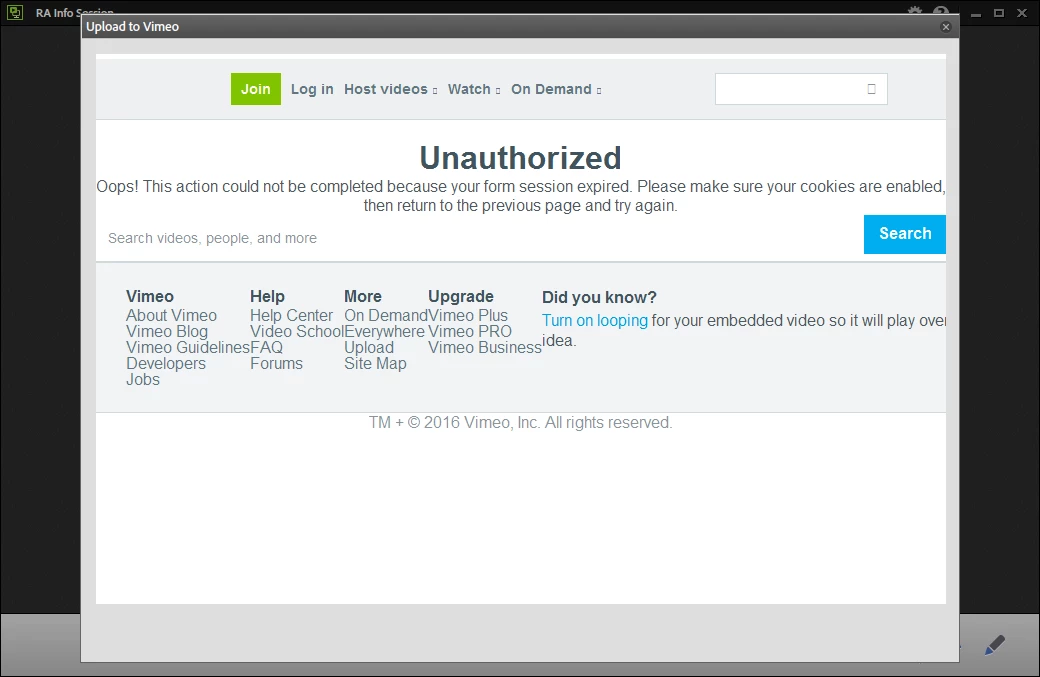Open the Video School link
This screenshot has width=1040, height=677.
pos(296,332)
